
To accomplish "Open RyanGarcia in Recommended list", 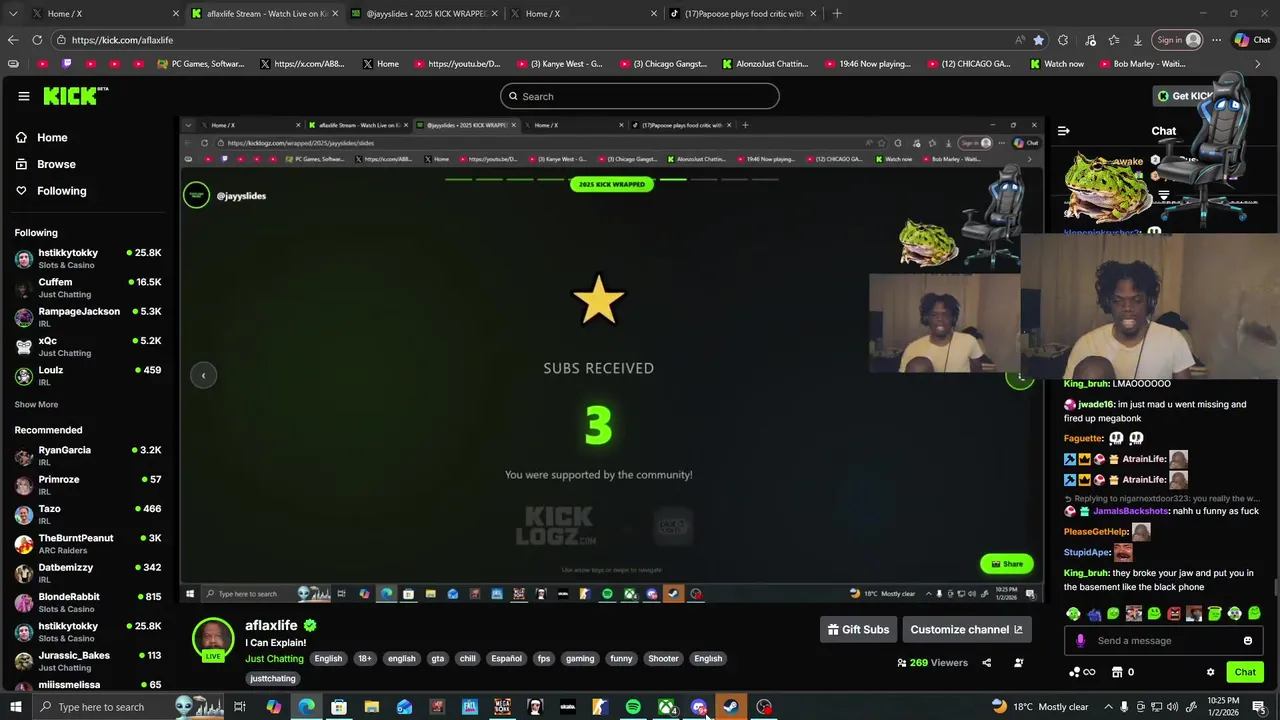I will click(x=88, y=456).
